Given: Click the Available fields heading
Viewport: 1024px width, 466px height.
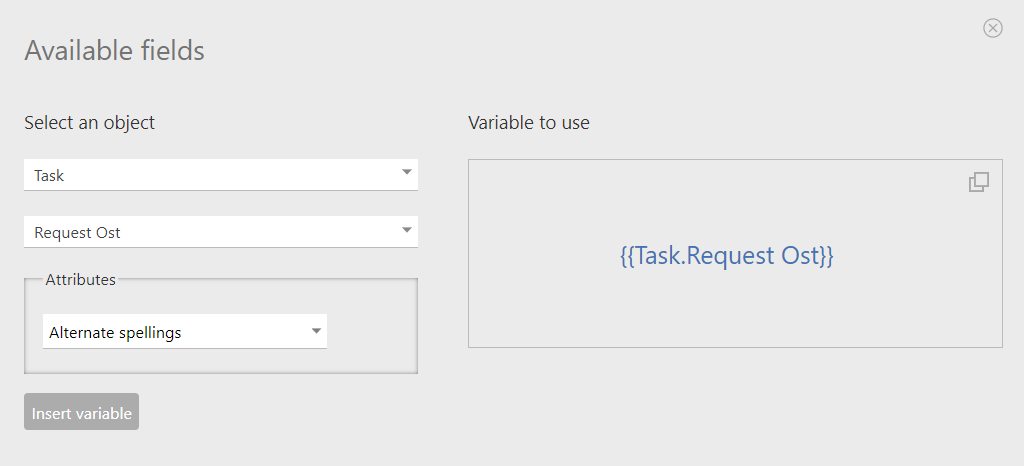Looking at the screenshot, I should (x=114, y=50).
